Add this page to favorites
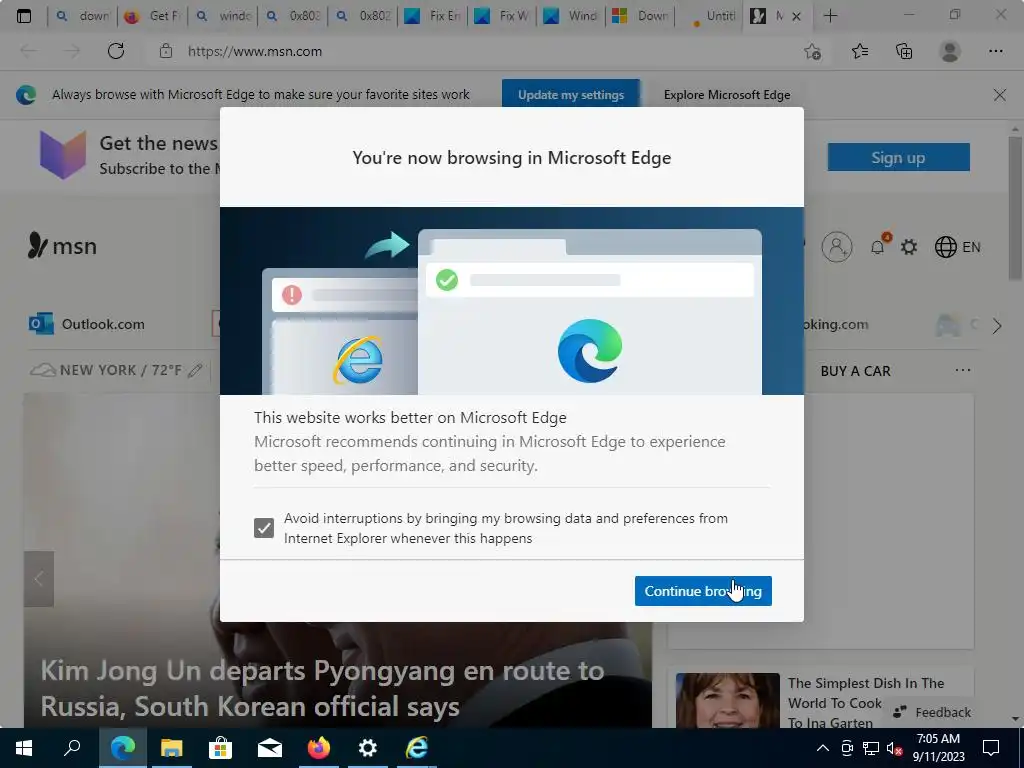The width and height of the screenshot is (1024, 768). tap(812, 51)
